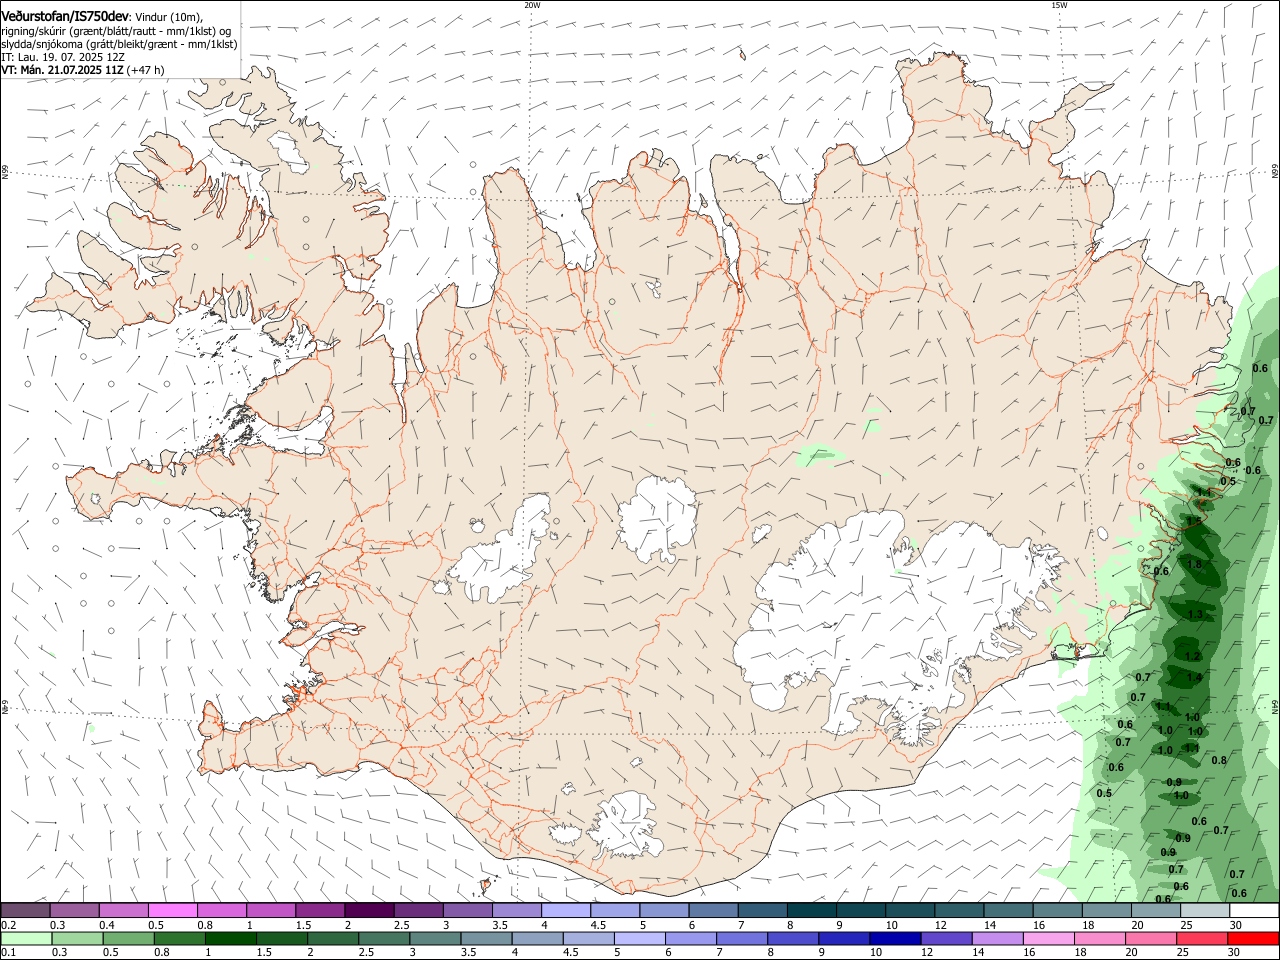Click the 'IT: Lau. 19. 07. 2025 12Z' line
The height and width of the screenshot is (960, 1280).
(62, 57)
